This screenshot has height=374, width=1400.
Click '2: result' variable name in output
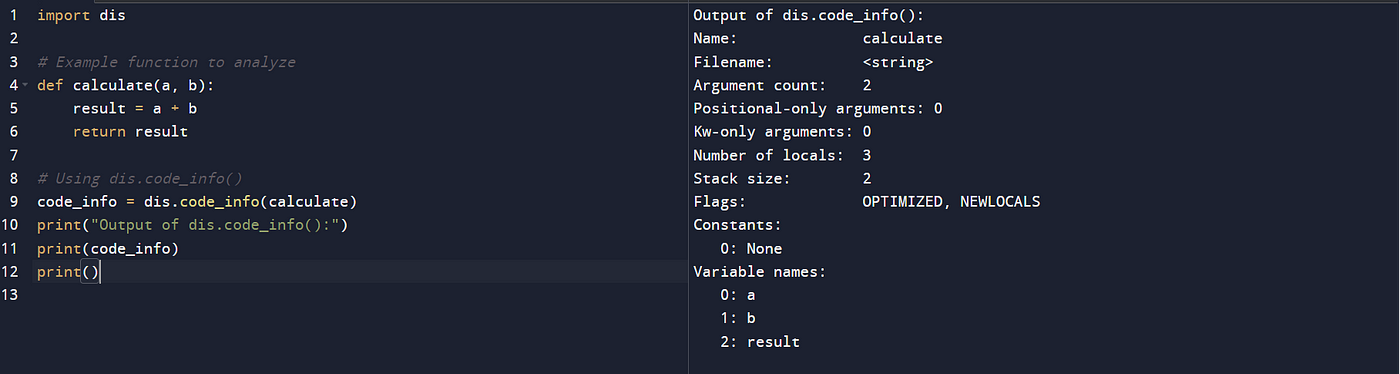(760, 342)
